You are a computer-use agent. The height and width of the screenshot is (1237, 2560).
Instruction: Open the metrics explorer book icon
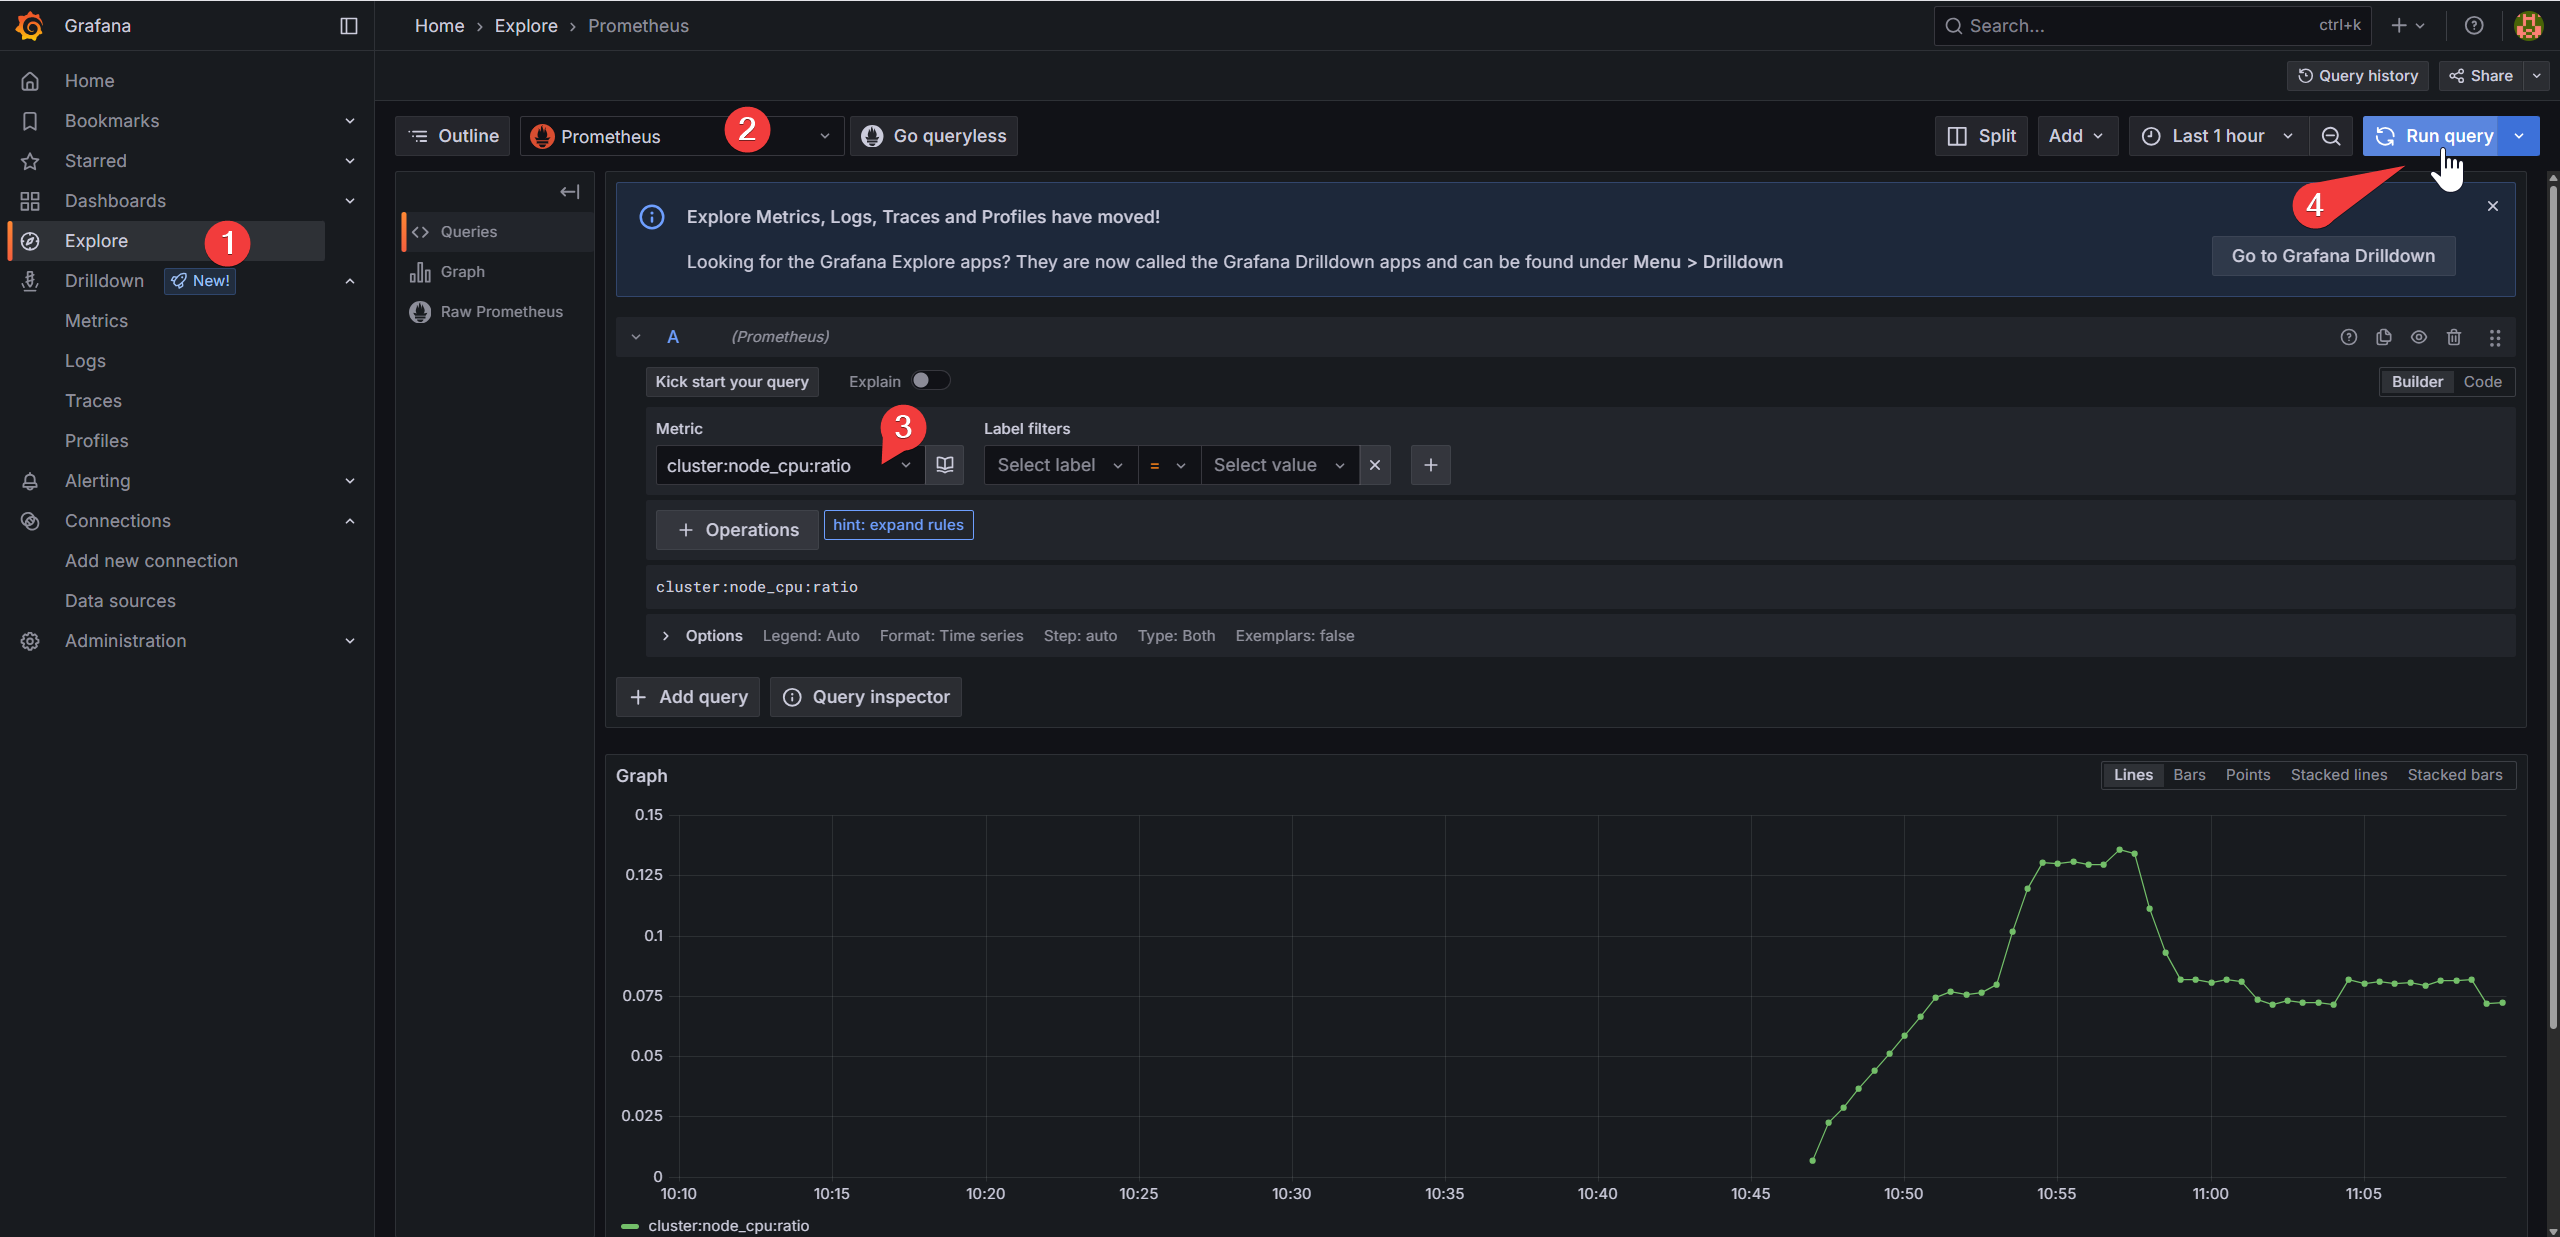[x=945, y=465]
